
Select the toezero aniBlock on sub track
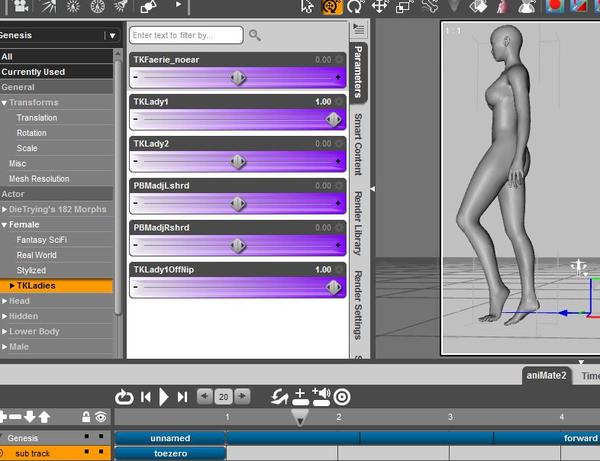(170, 453)
